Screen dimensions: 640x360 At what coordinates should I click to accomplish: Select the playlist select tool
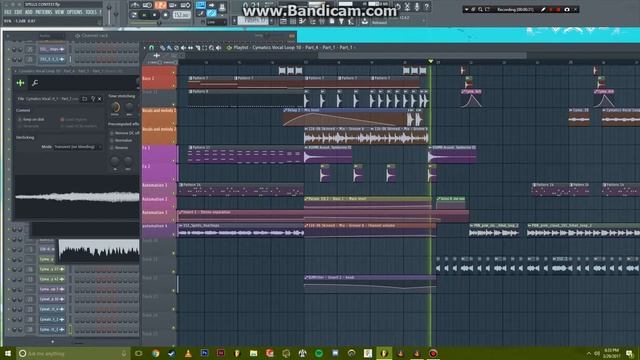coord(204,48)
